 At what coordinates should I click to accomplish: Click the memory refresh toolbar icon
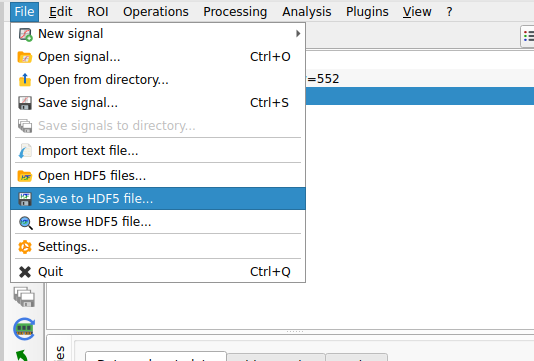pyautogui.click(x=24, y=329)
